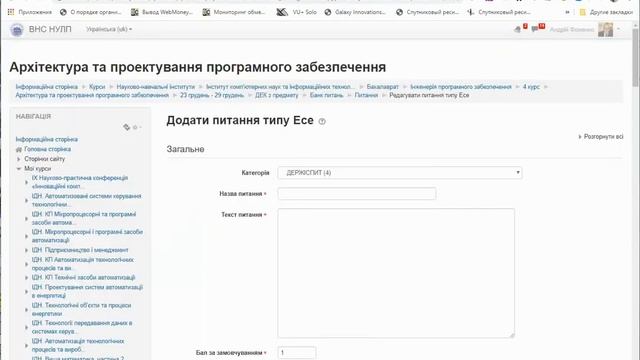Open the messages speech bubble icon
This screenshot has height=360, width=640.
coord(535,29)
